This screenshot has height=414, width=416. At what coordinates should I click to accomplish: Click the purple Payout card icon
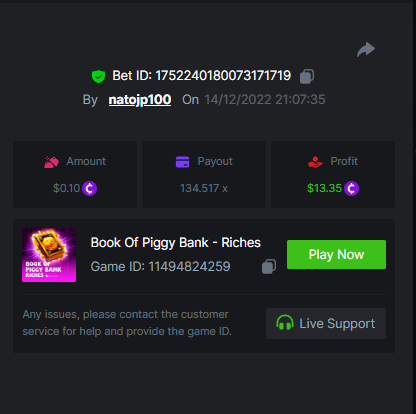[x=182, y=162]
